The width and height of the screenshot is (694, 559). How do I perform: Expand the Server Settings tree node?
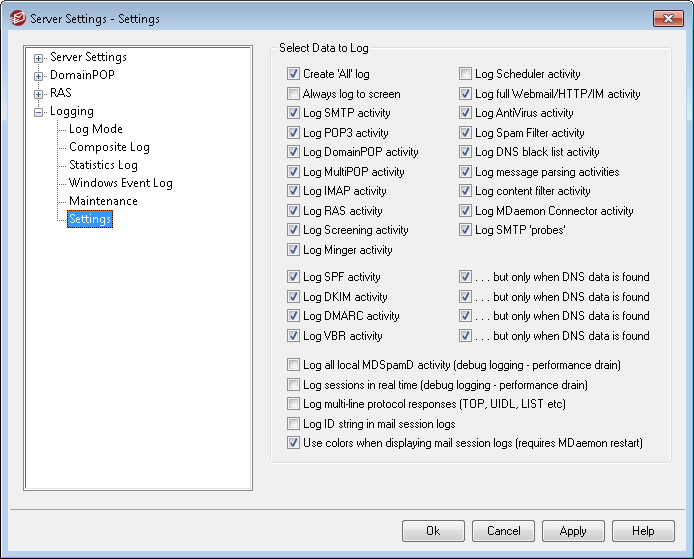[x=39, y=58]
